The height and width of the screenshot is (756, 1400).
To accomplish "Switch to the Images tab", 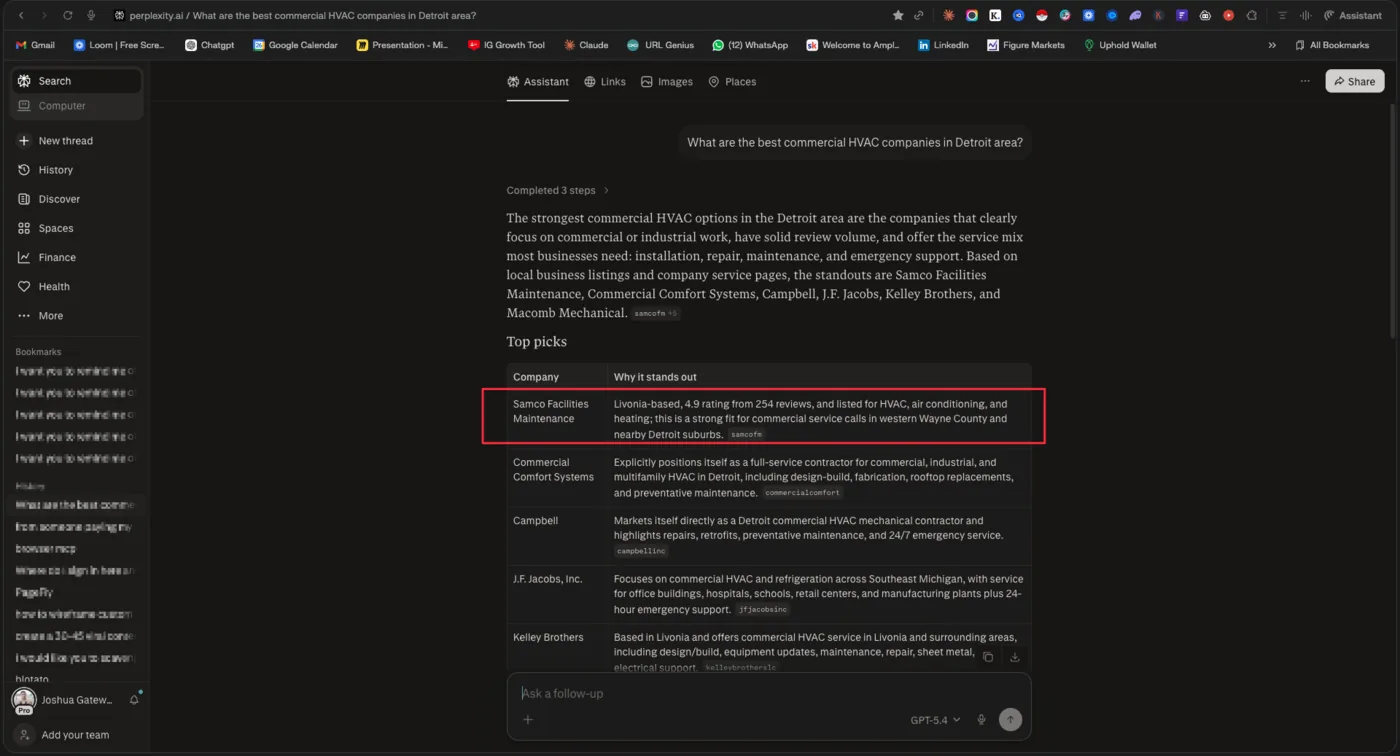I will pos(667,82).
